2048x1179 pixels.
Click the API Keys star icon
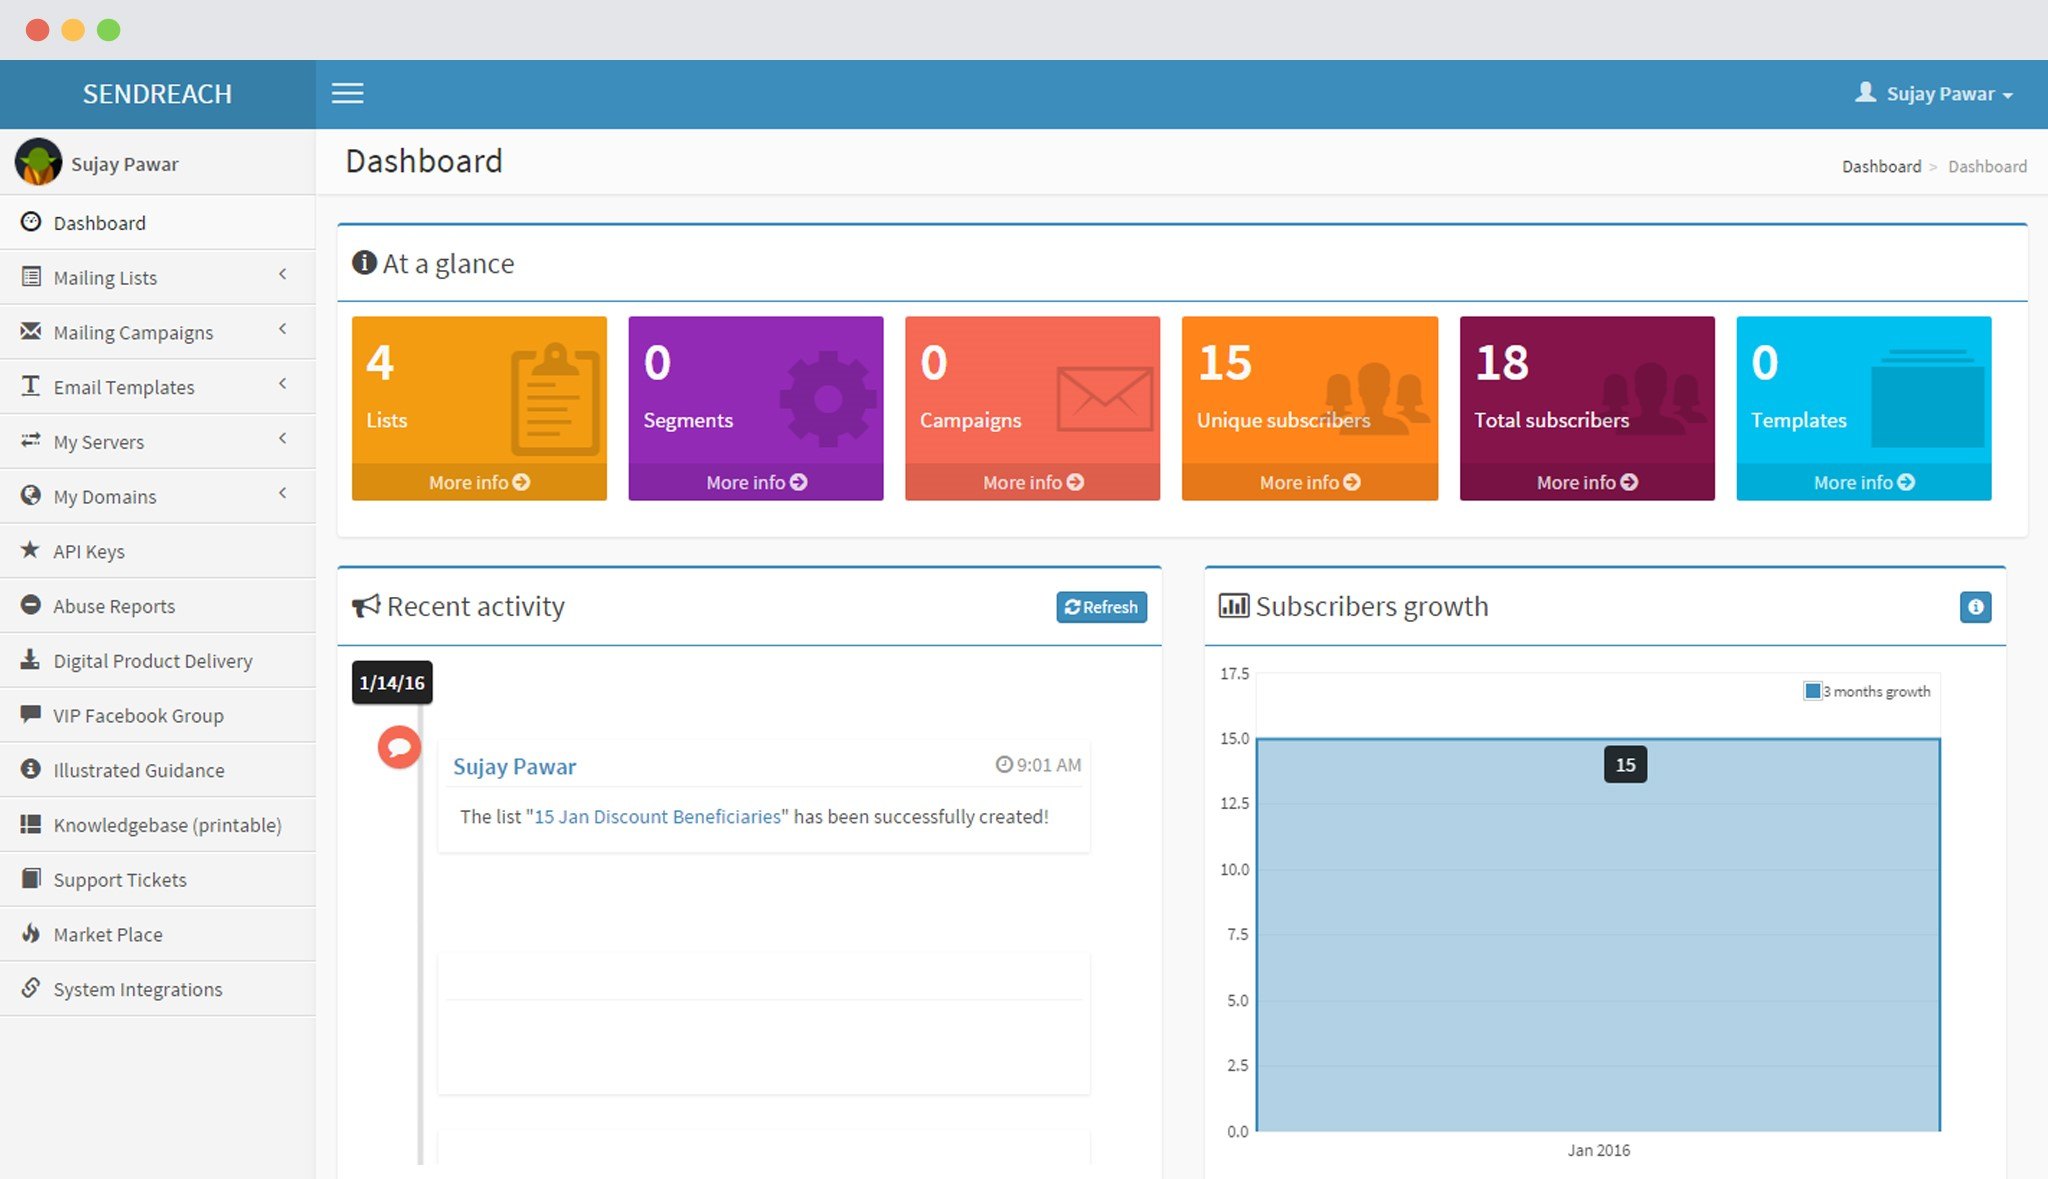pos(31,550)
